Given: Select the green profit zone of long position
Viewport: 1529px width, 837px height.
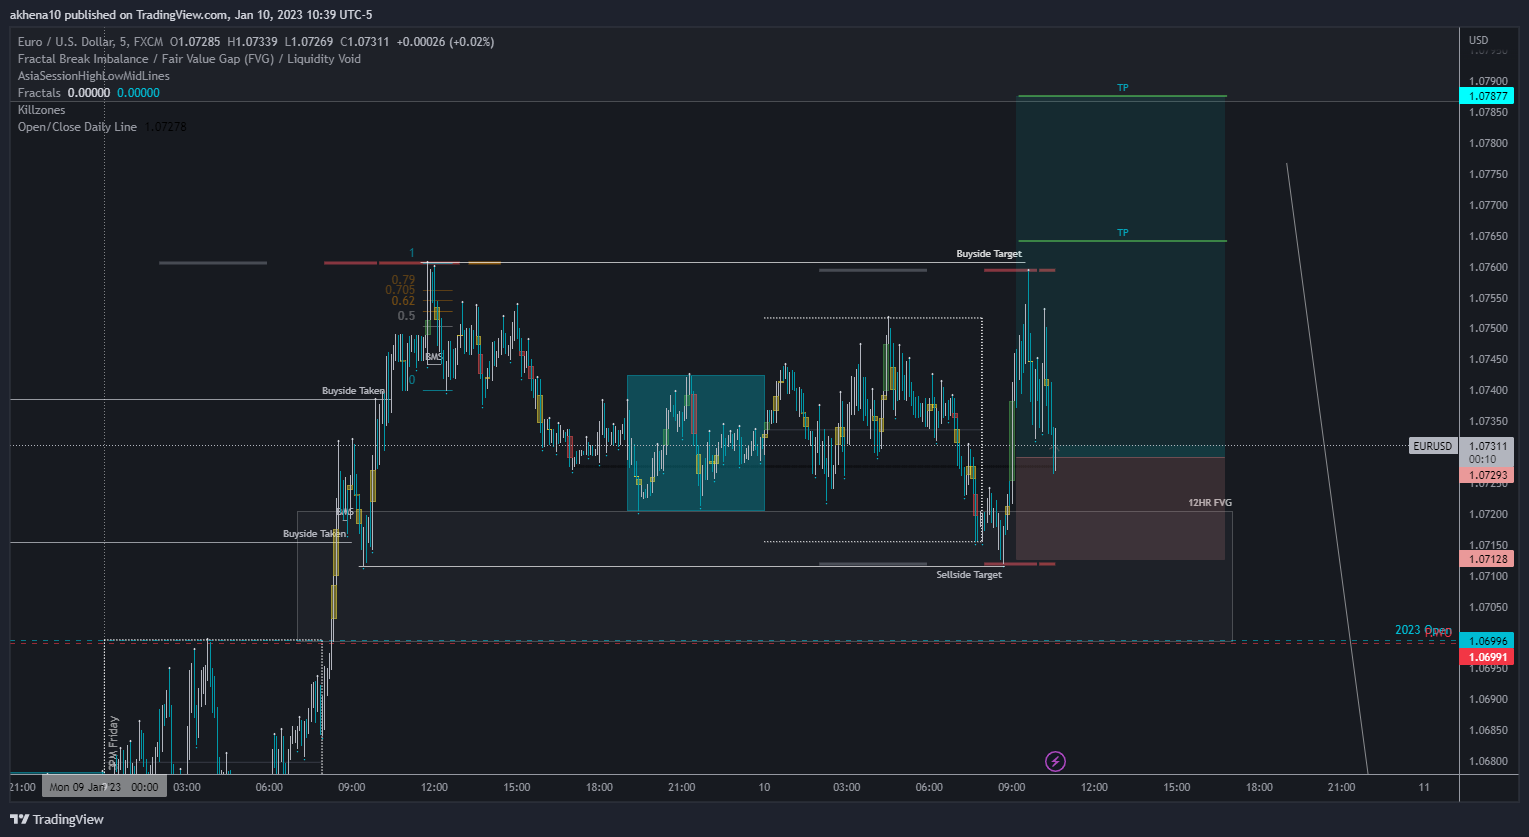Looking at the screenshot, I should (x=1121, y=277).
